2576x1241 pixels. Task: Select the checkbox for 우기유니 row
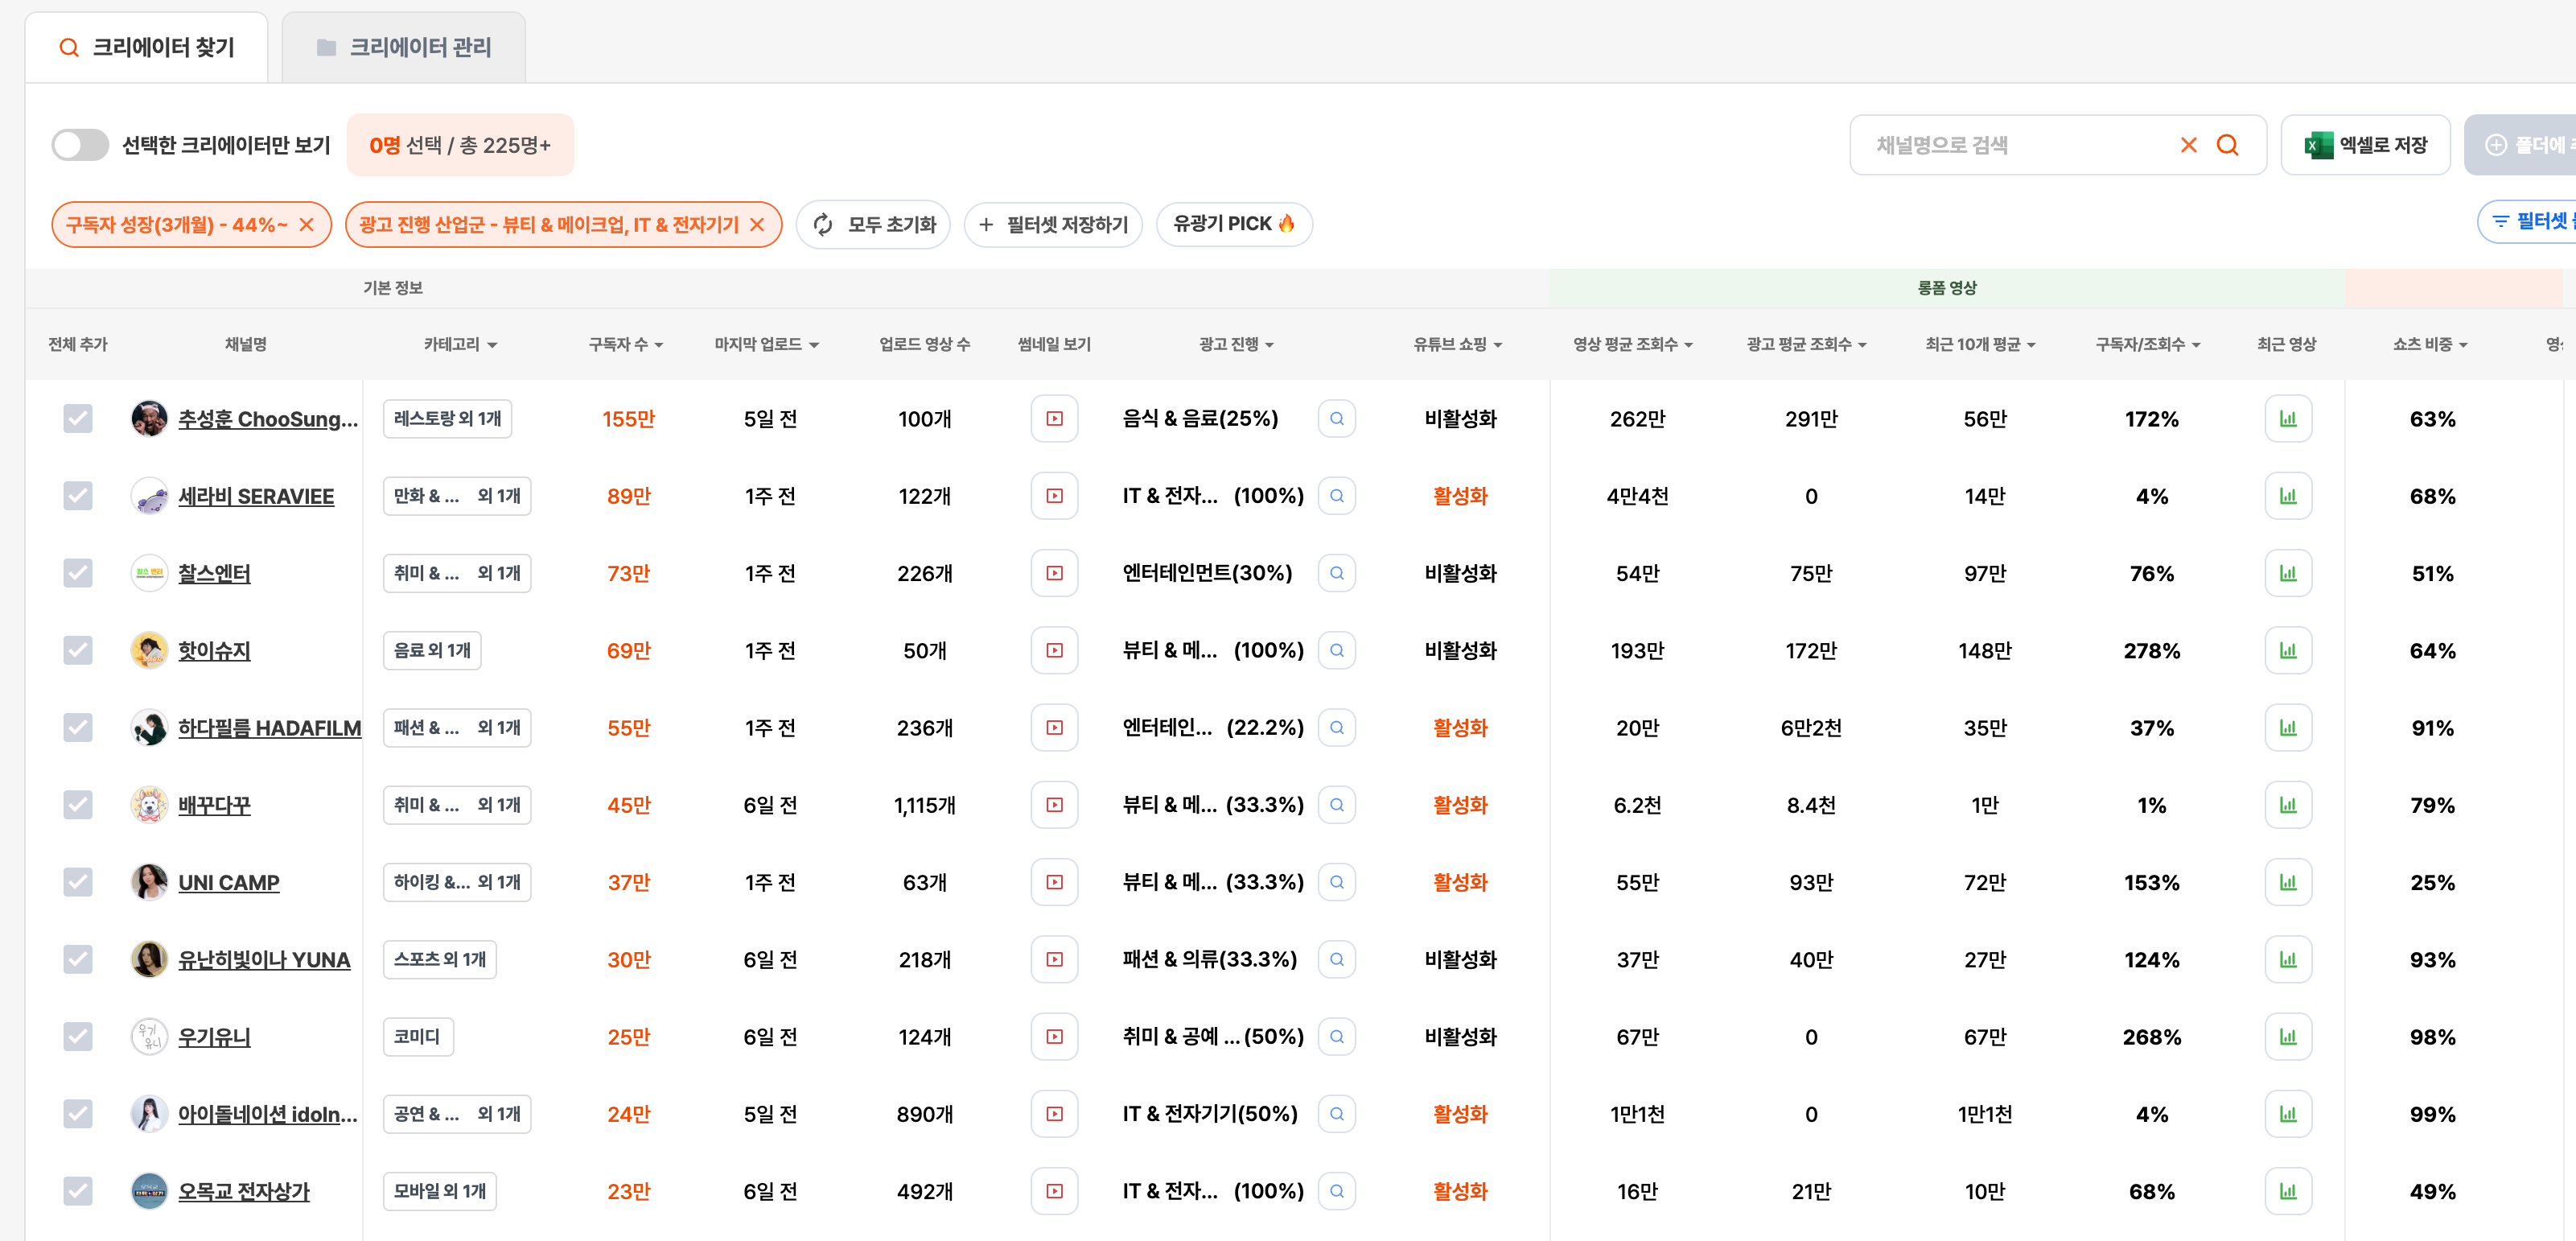[78, 1036]
